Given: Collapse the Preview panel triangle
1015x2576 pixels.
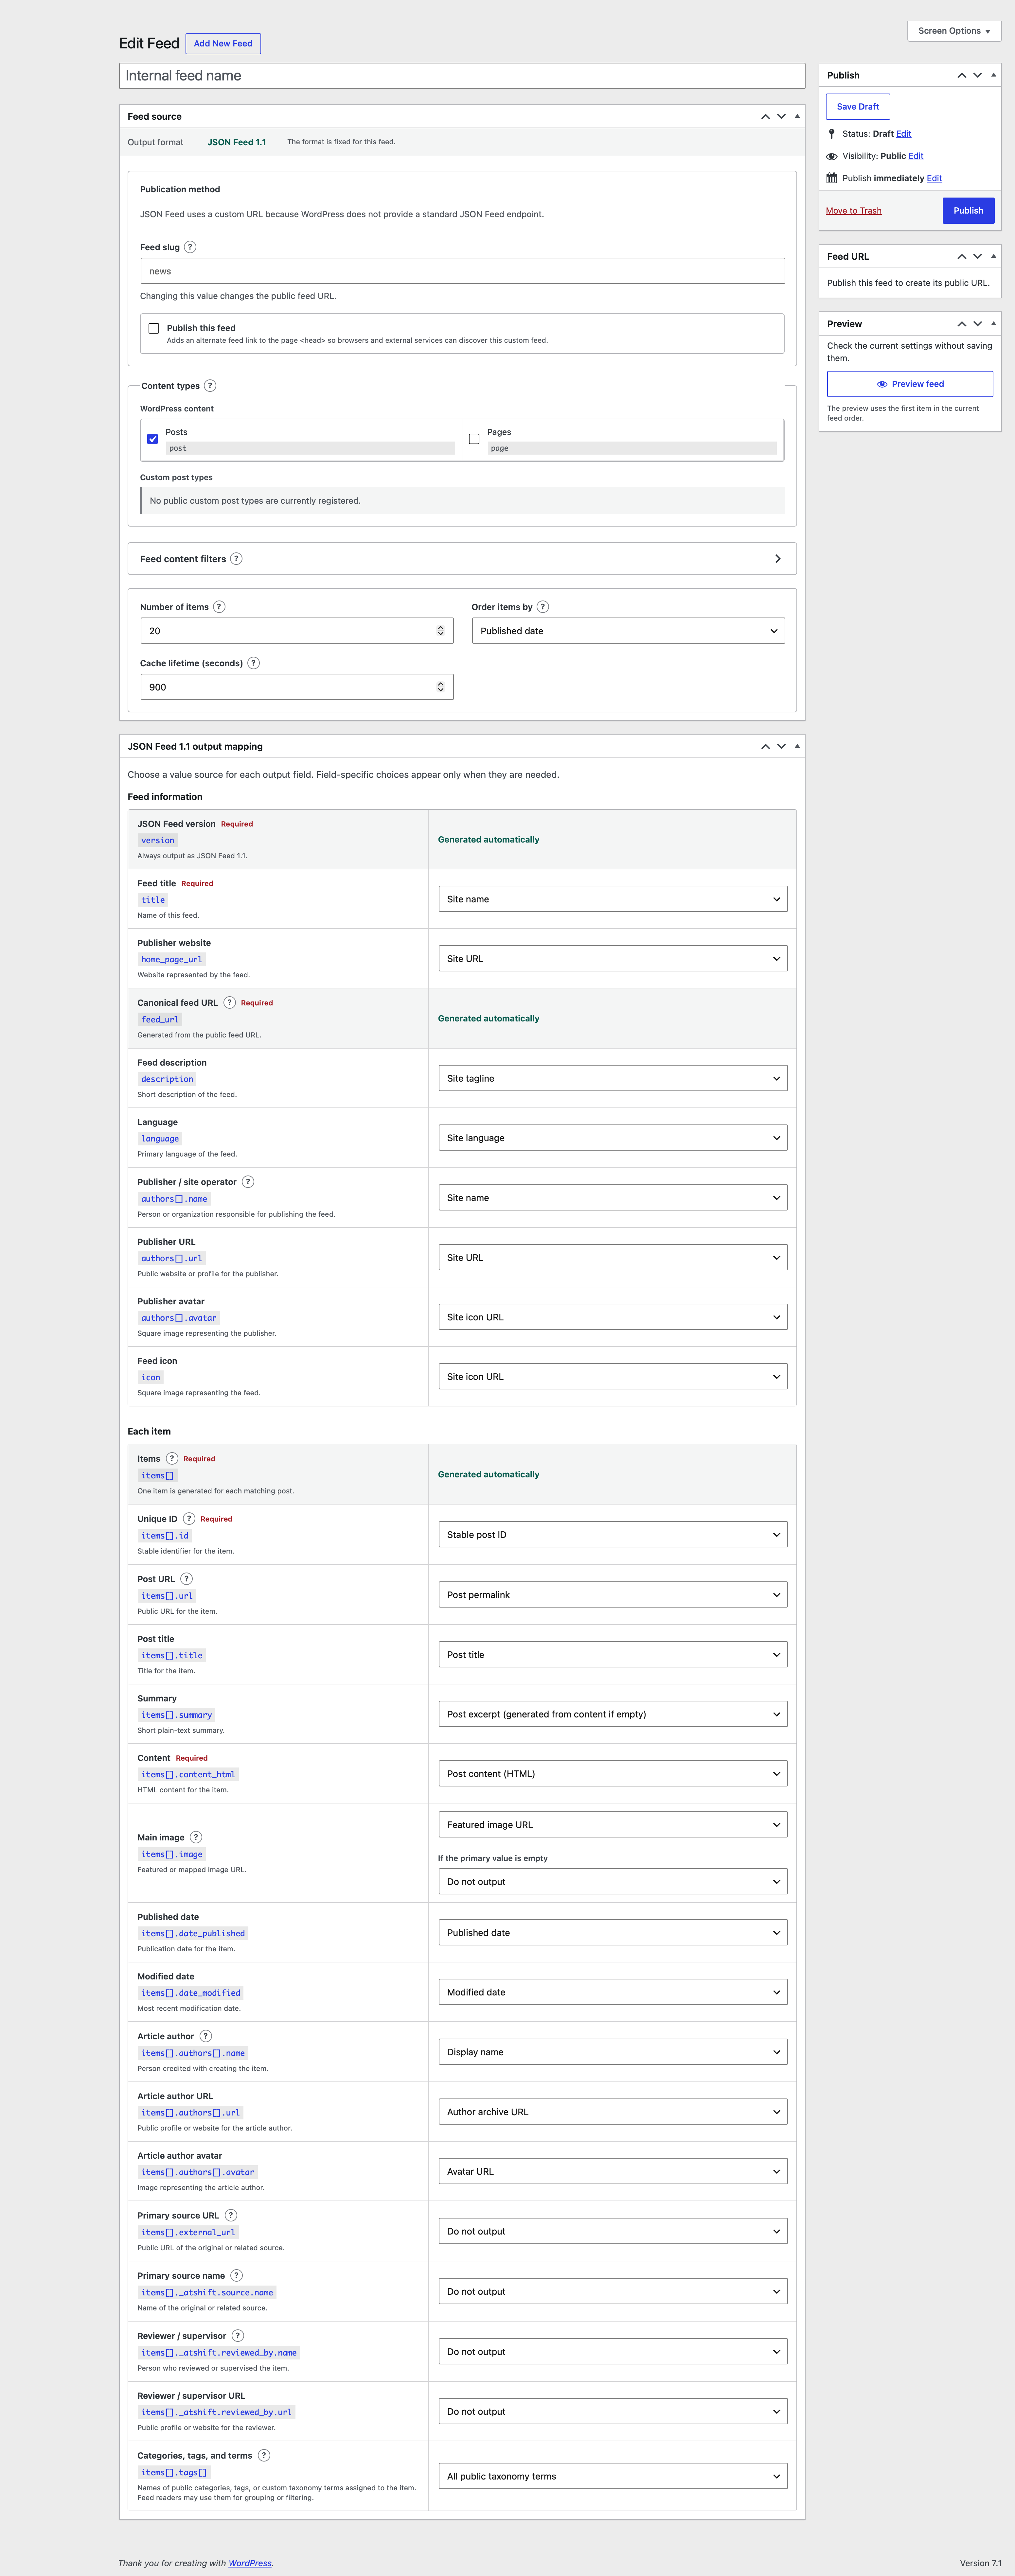Looking at the screenshot, I should click(993, 324).
